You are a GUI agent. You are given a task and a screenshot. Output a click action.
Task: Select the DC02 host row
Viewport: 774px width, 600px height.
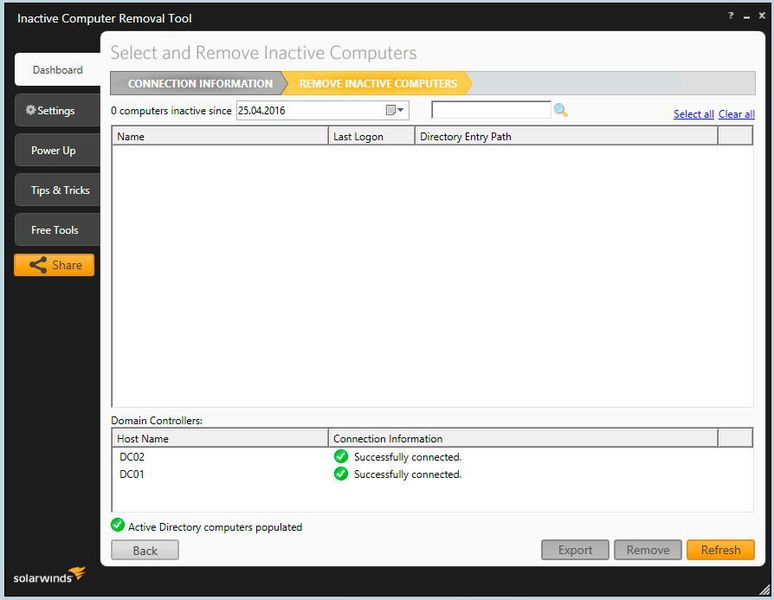tap(432, 456)
